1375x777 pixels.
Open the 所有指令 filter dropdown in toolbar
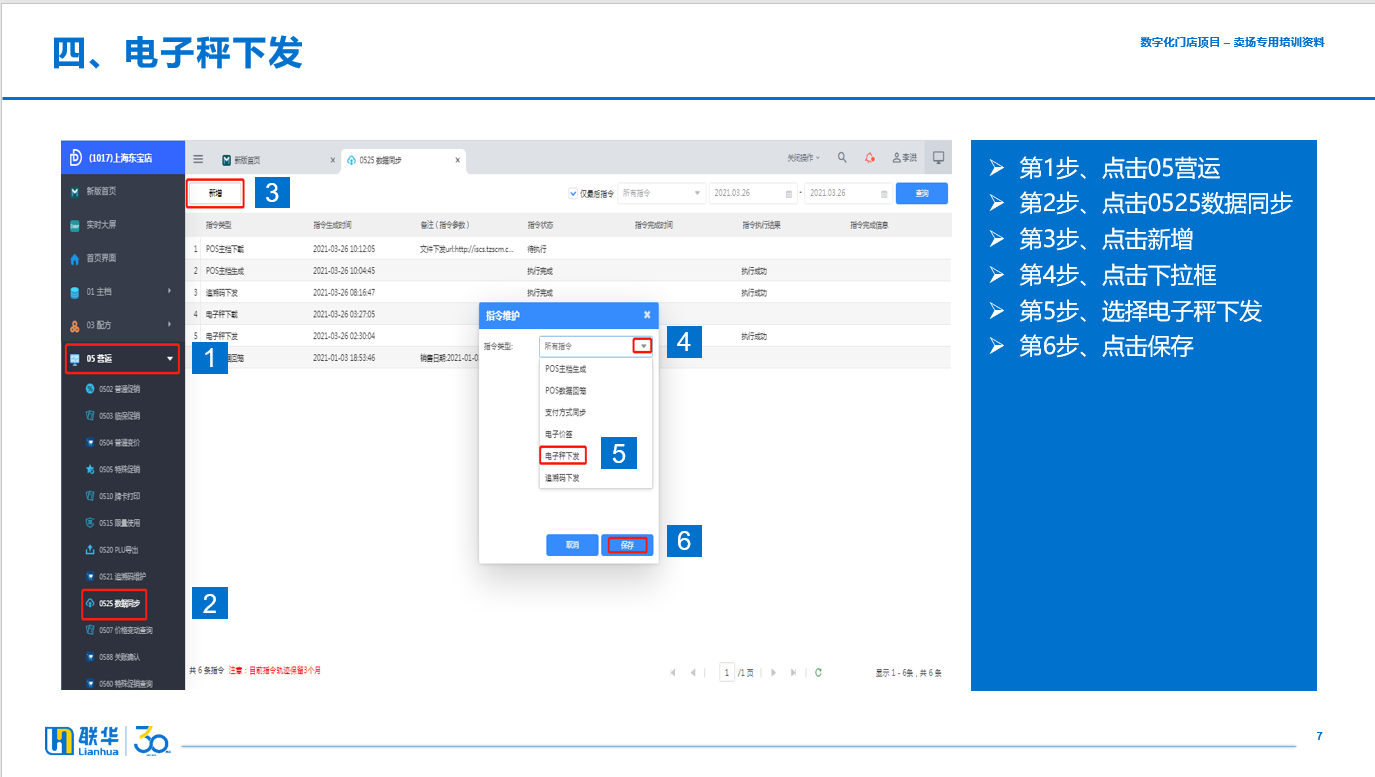pos(661,194)
